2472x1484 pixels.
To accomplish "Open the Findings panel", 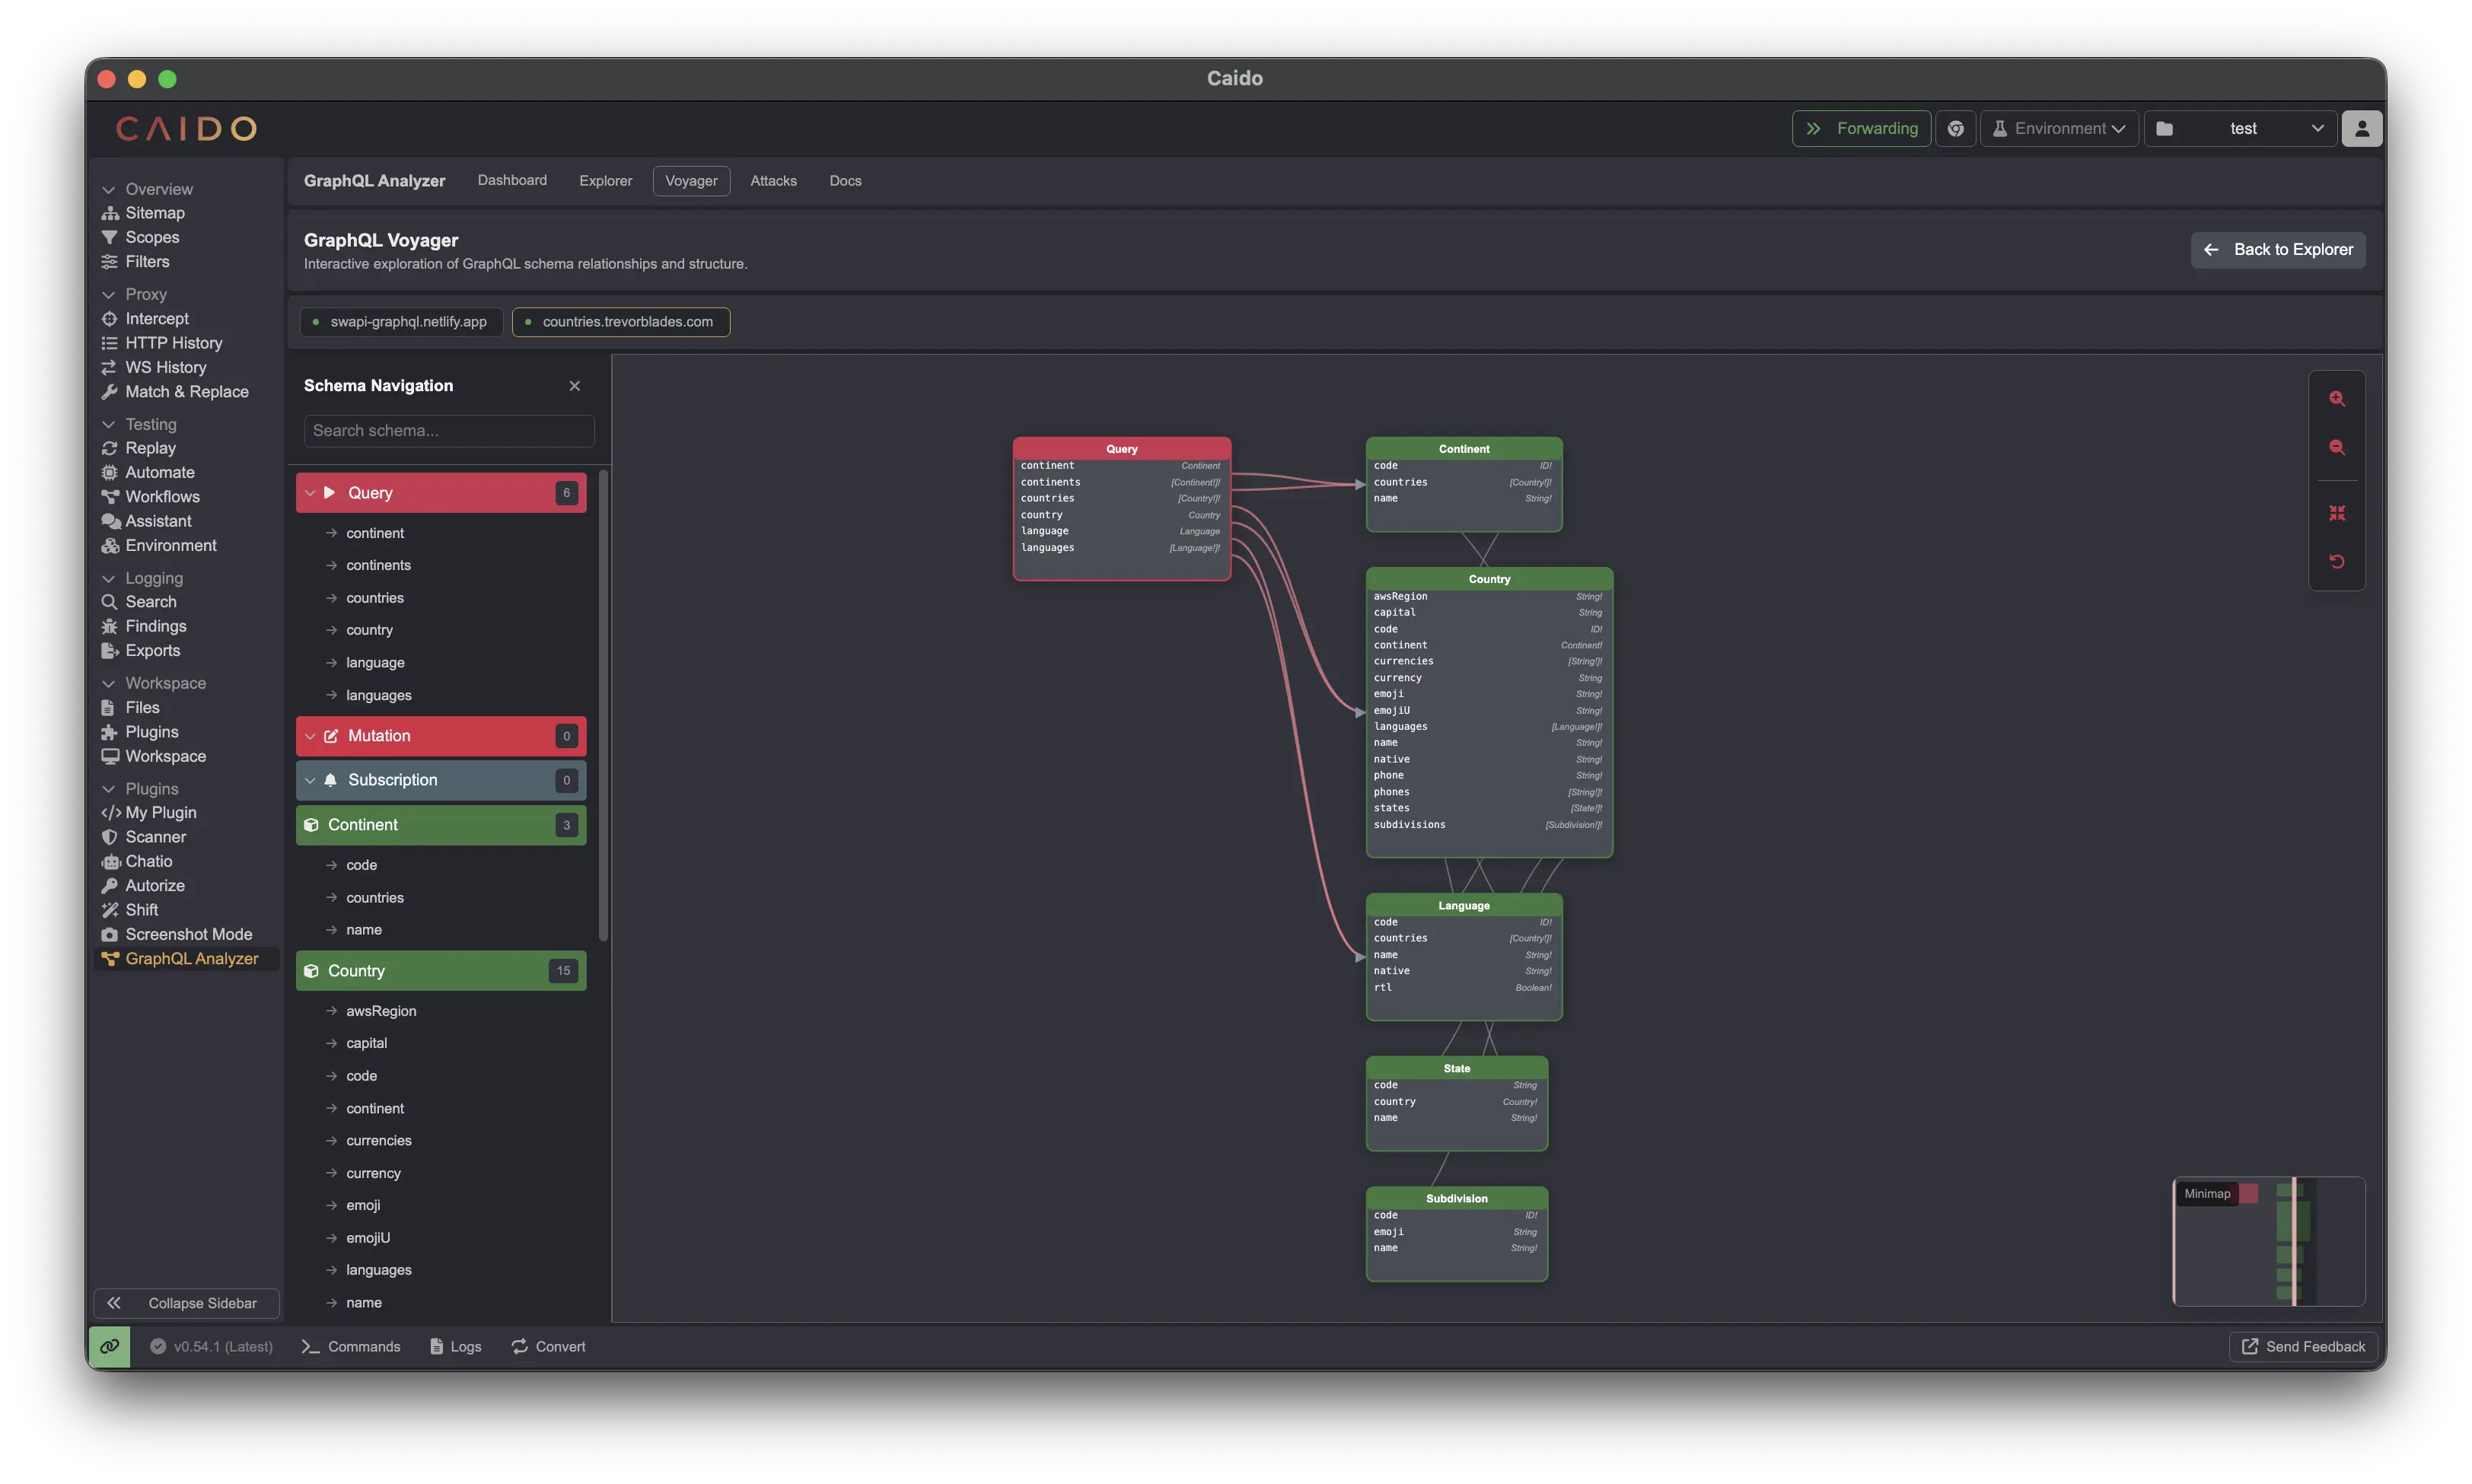I will pyautogui.click(x=155, y=626).
